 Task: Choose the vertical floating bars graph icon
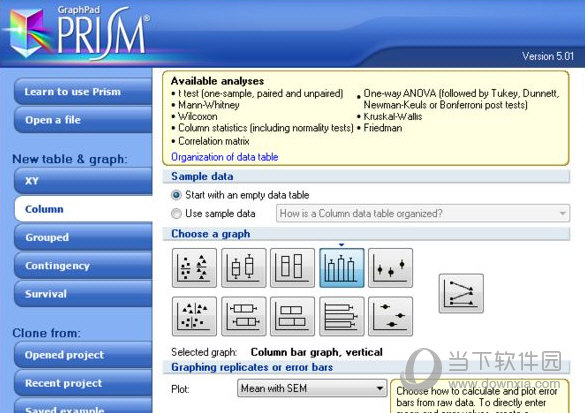292,268
